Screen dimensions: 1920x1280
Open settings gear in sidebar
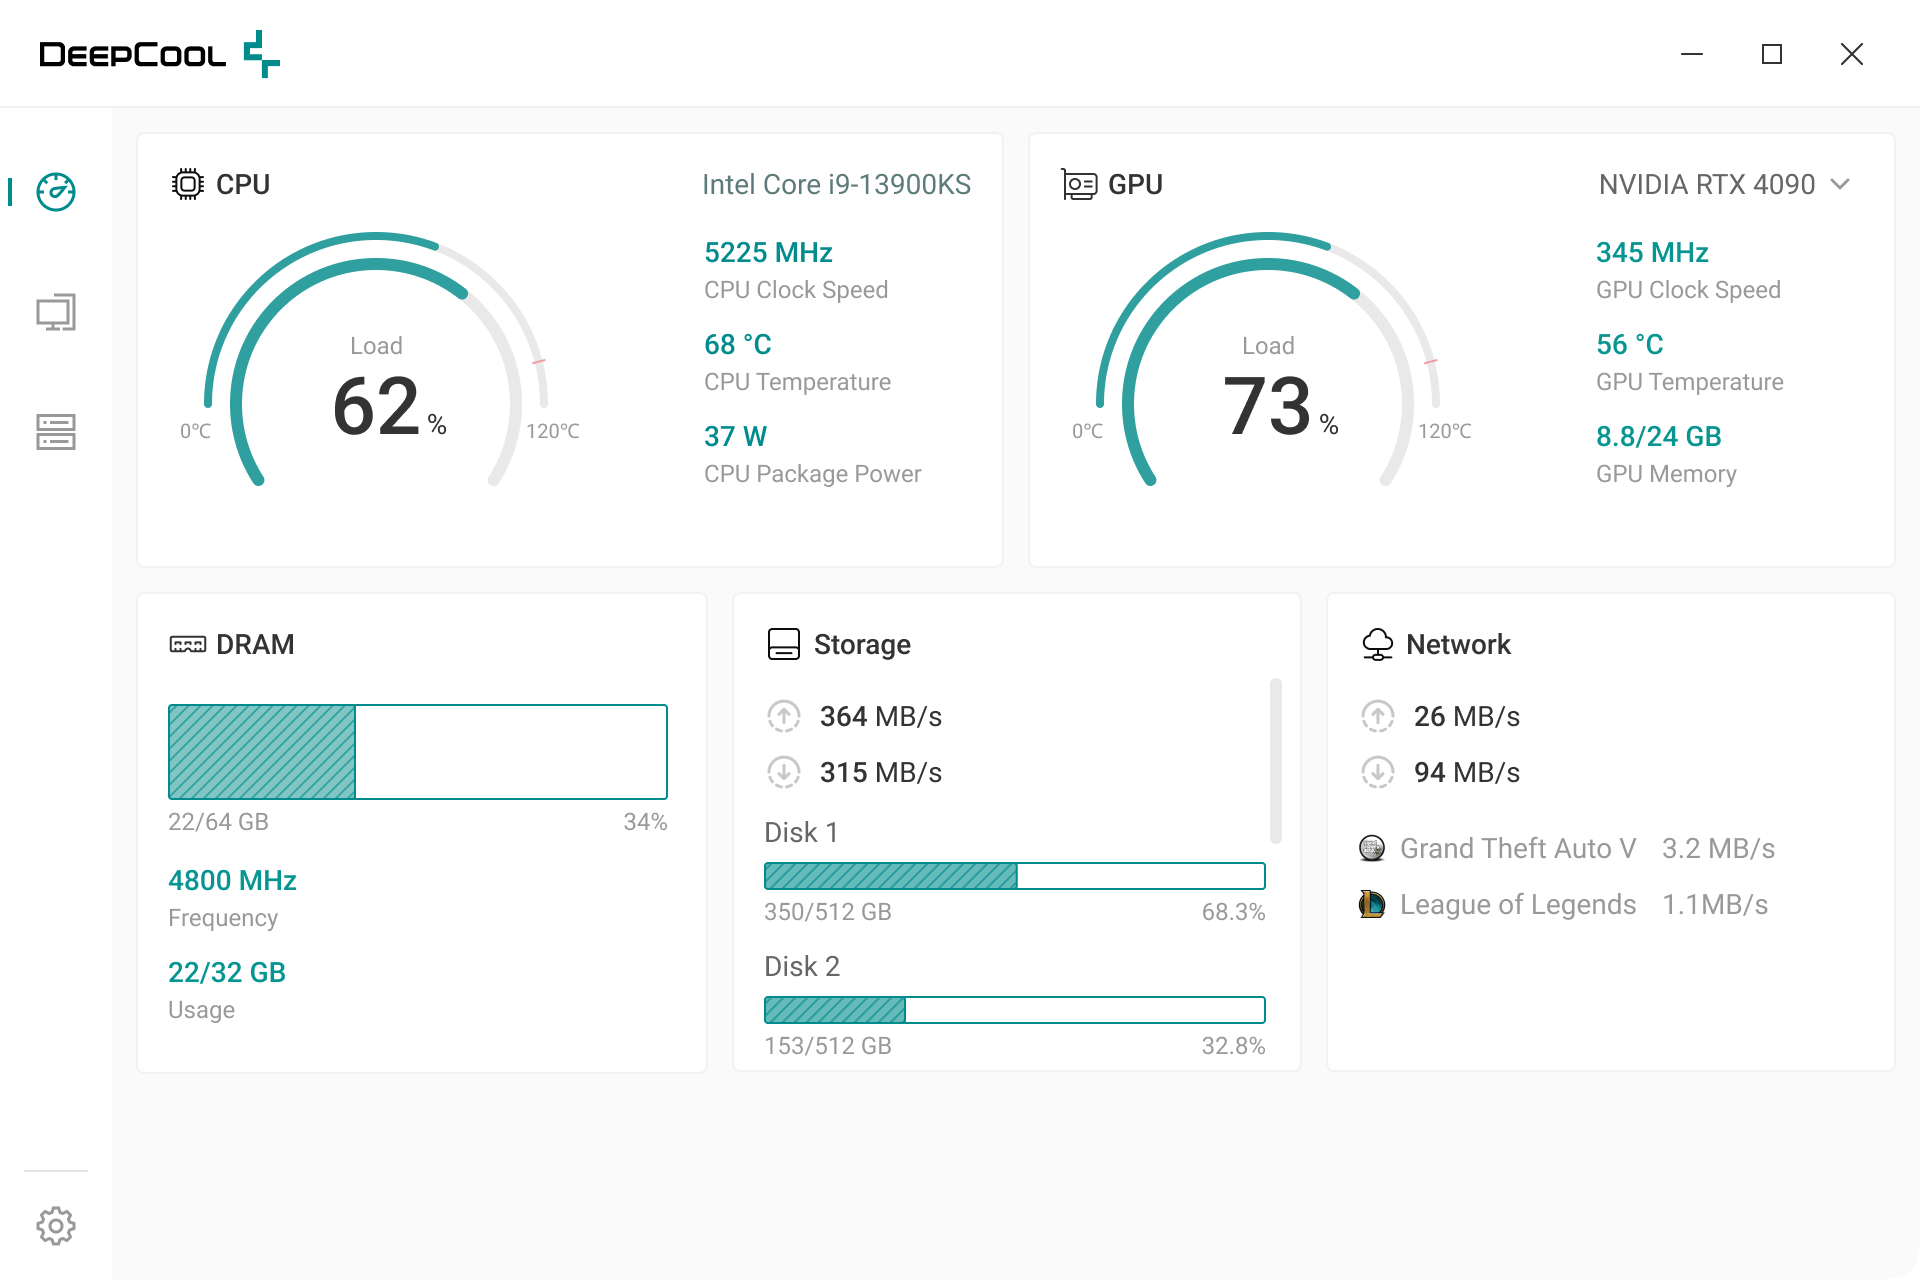pyautogui.click(x=56, y=1225)
